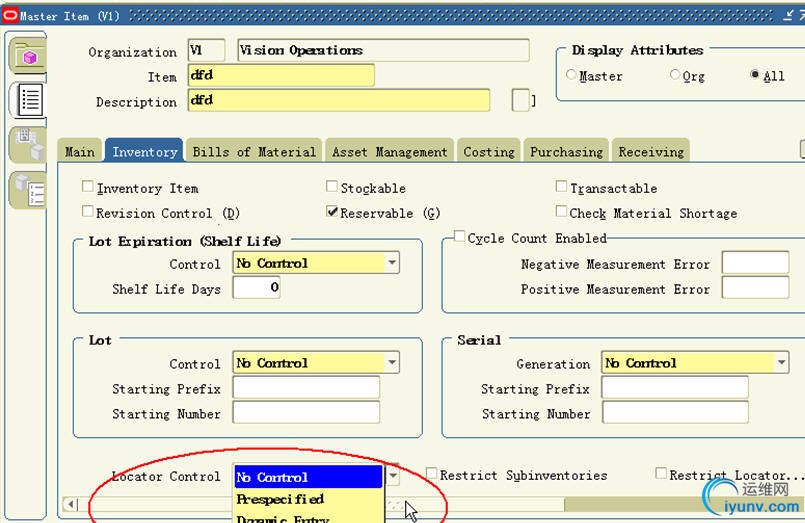Open the organization assignment icon in sidebar

[x=29, y=144]
